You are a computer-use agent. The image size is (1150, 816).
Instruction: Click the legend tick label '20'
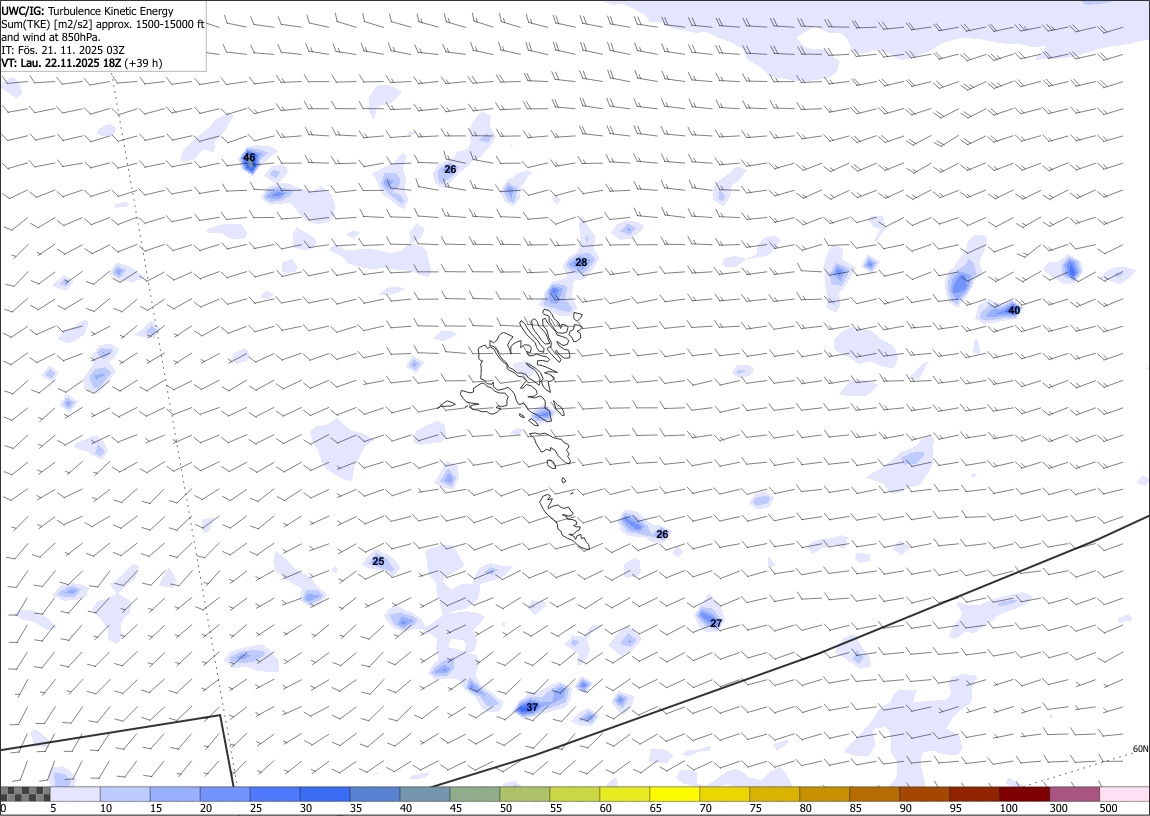click(205, 808)
